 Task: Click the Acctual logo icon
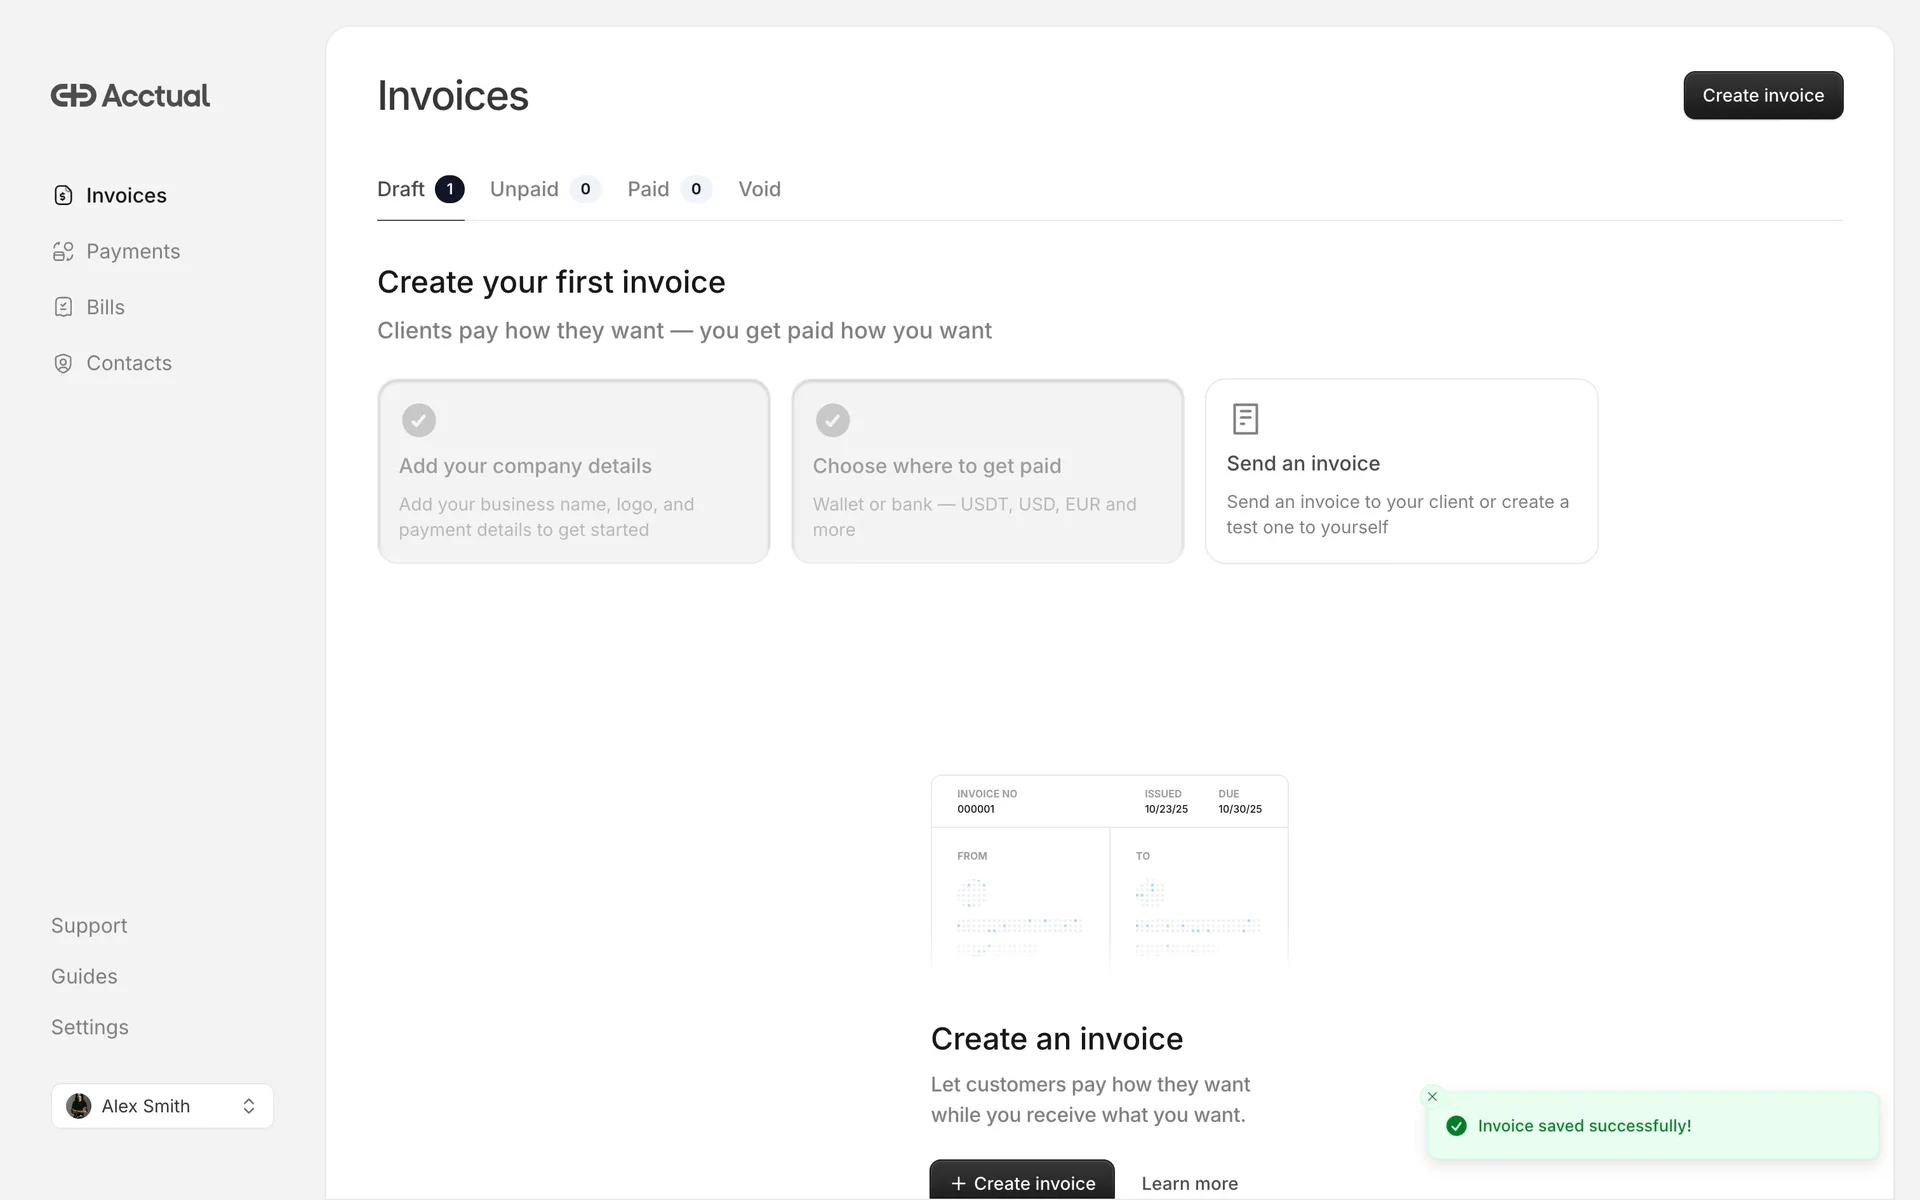point(73,96)
